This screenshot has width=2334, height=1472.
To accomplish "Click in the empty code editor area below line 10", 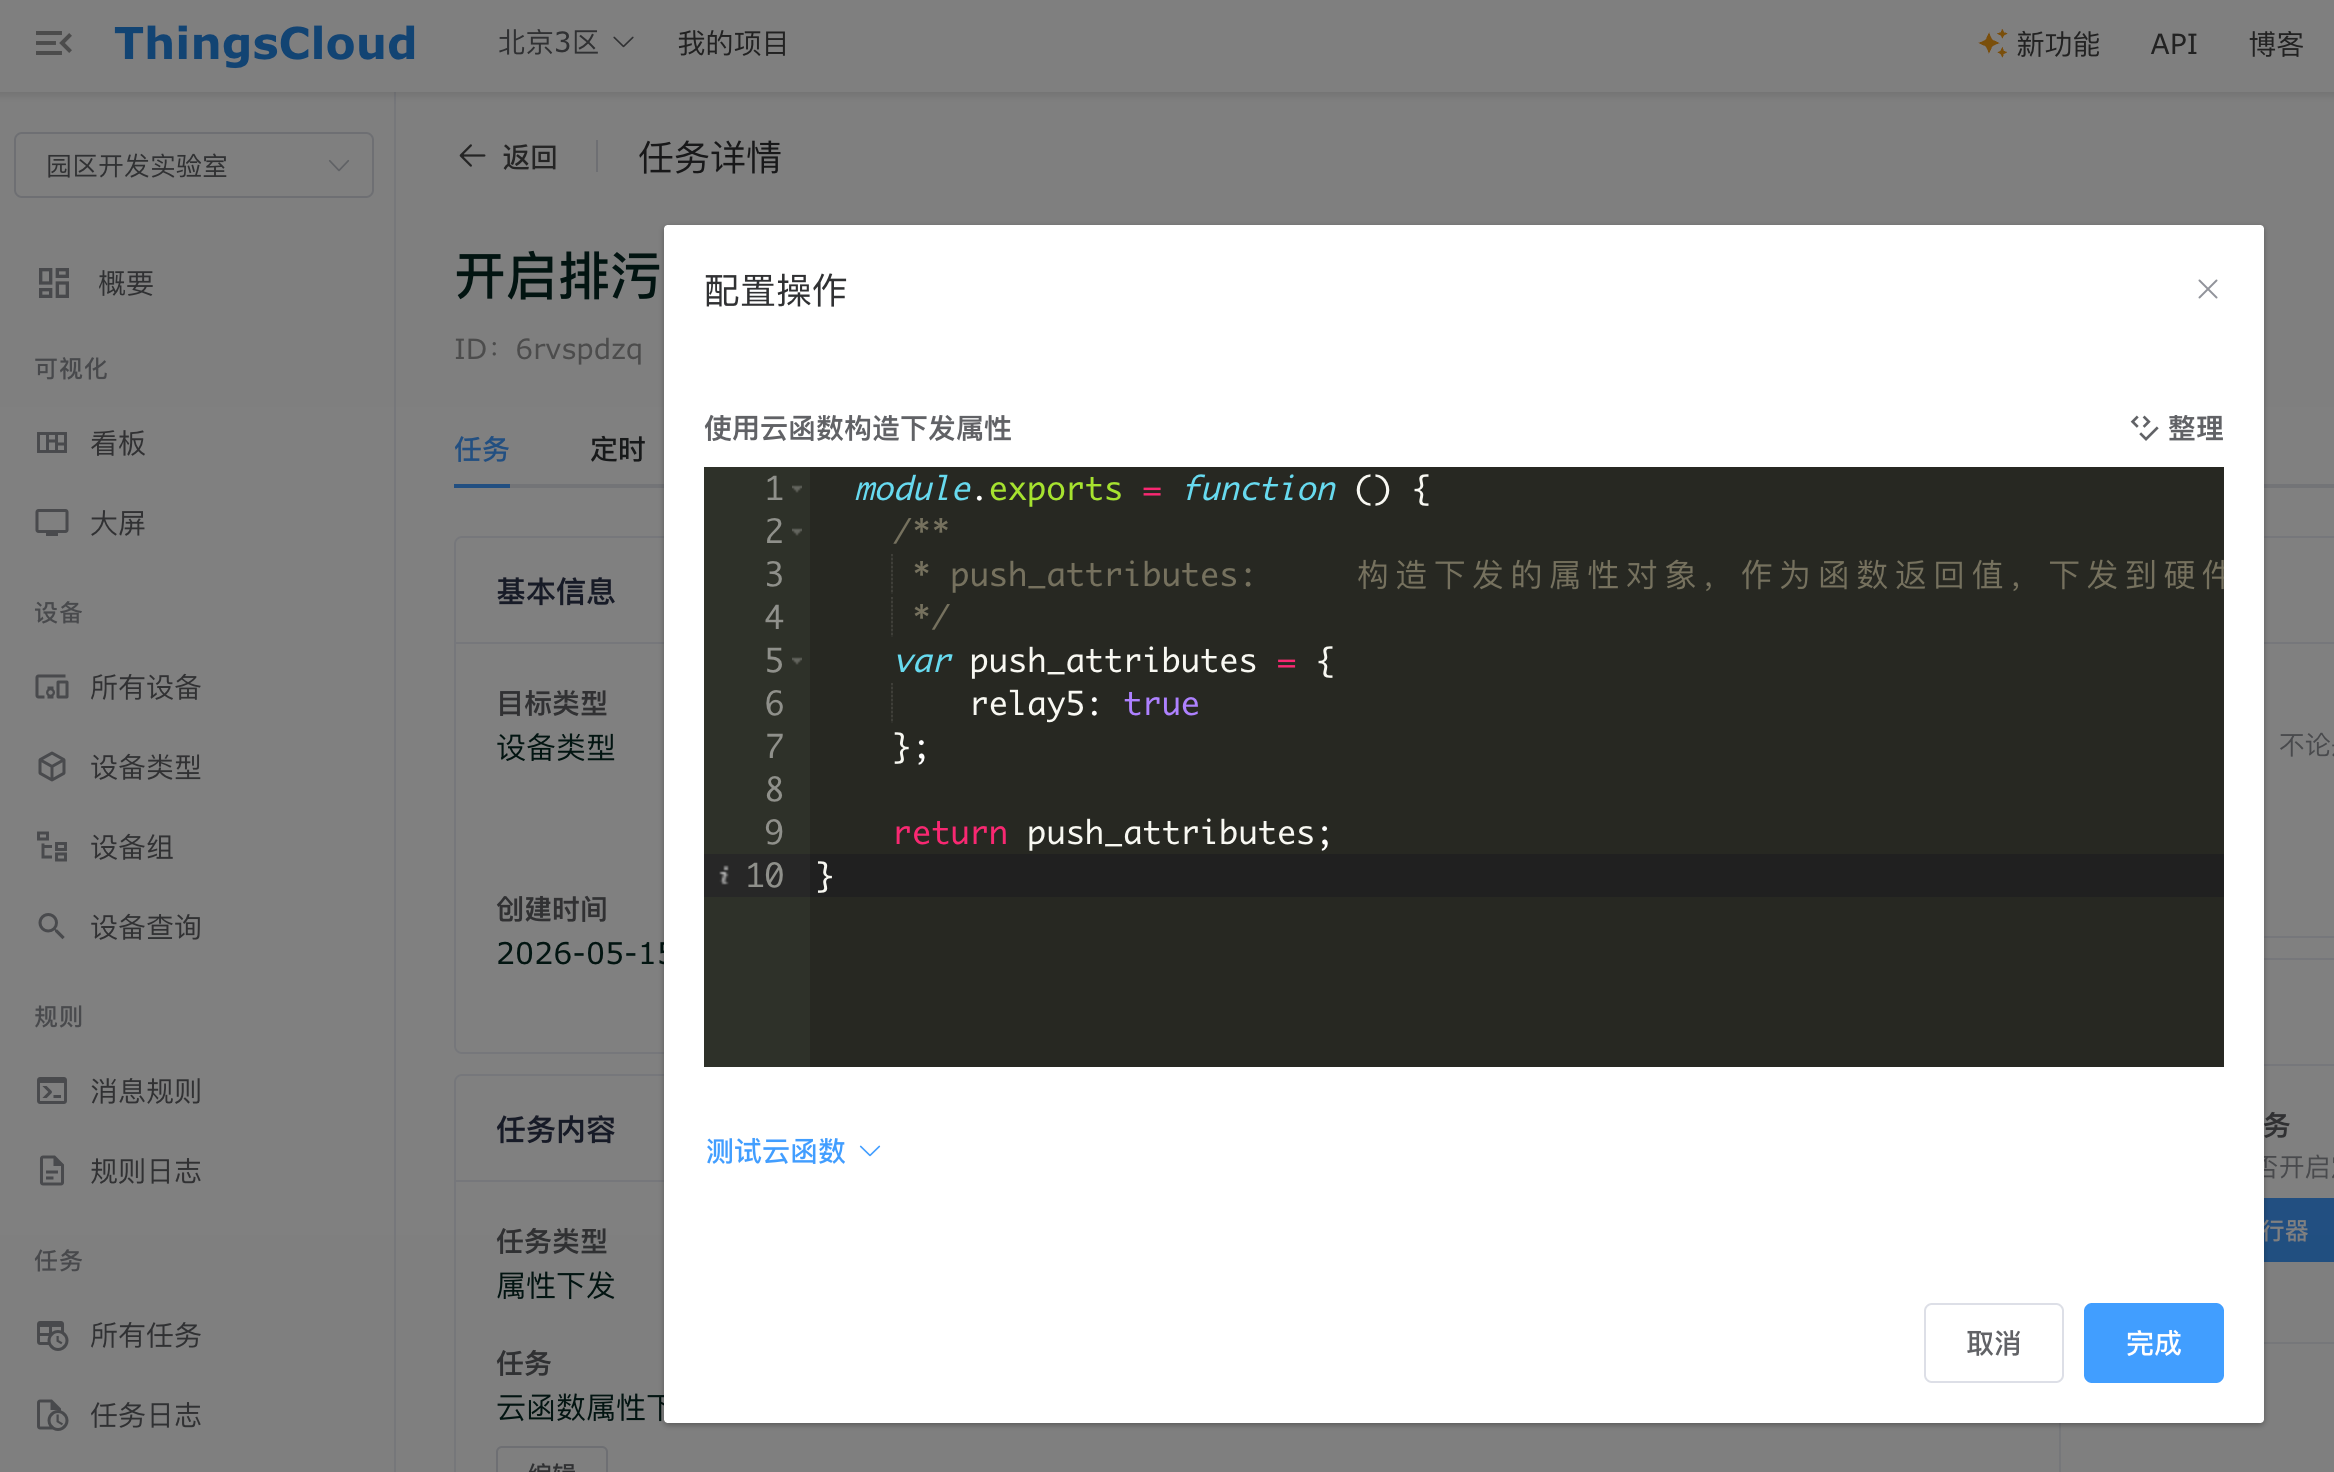I will coord(1516,982).
